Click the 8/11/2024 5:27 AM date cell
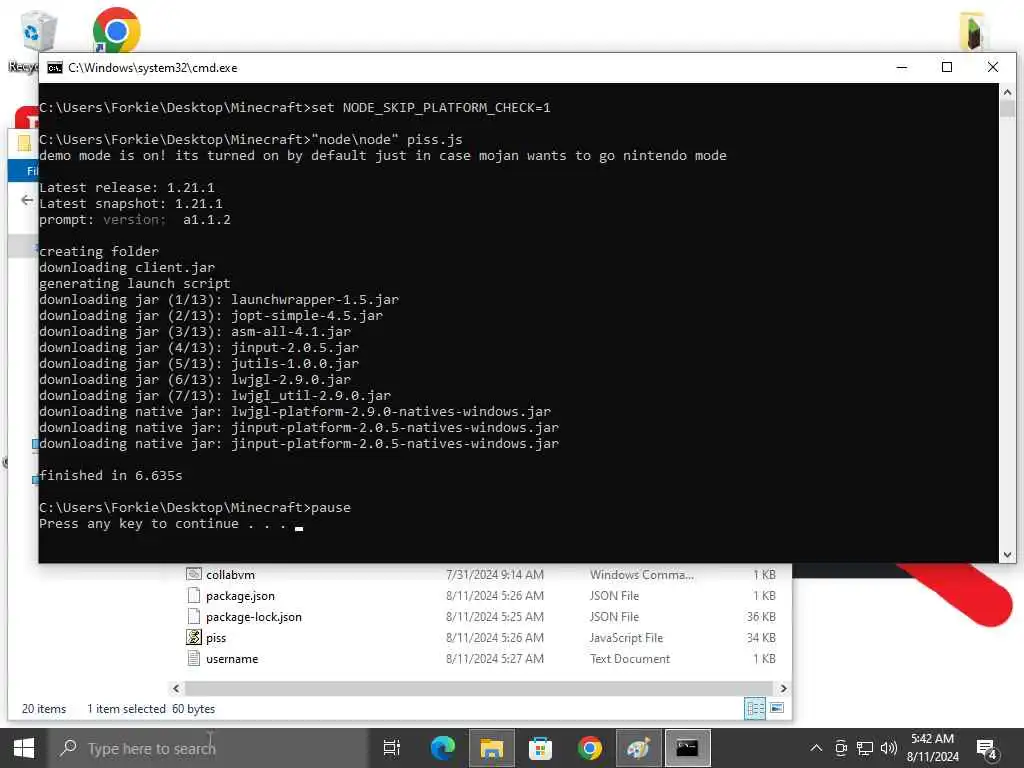 pos(494,659)
